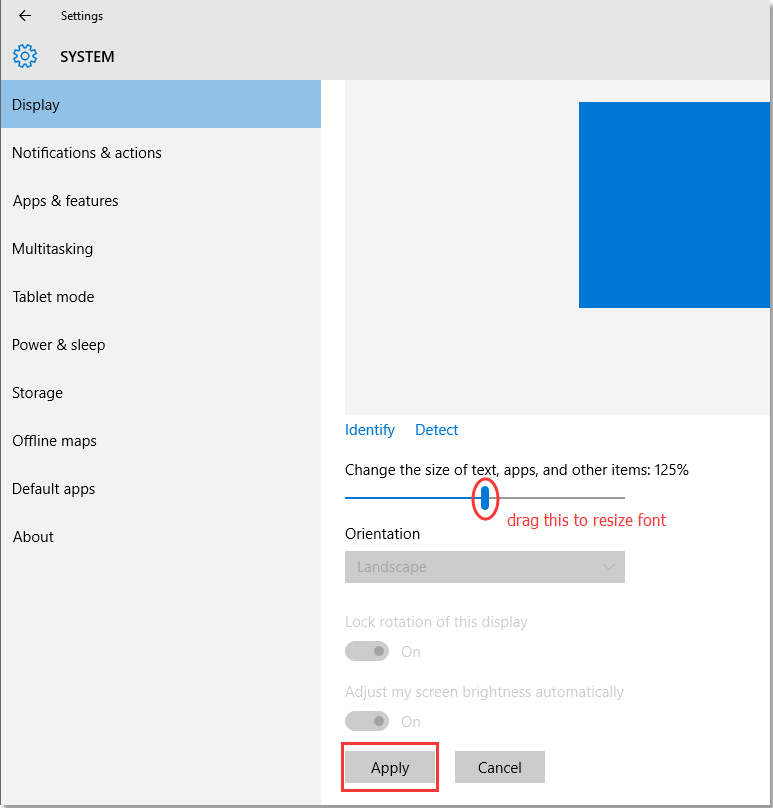This screenshot has height=808, width=773.
Task: Click the text size slider handle
Action: tap(484, 498)
